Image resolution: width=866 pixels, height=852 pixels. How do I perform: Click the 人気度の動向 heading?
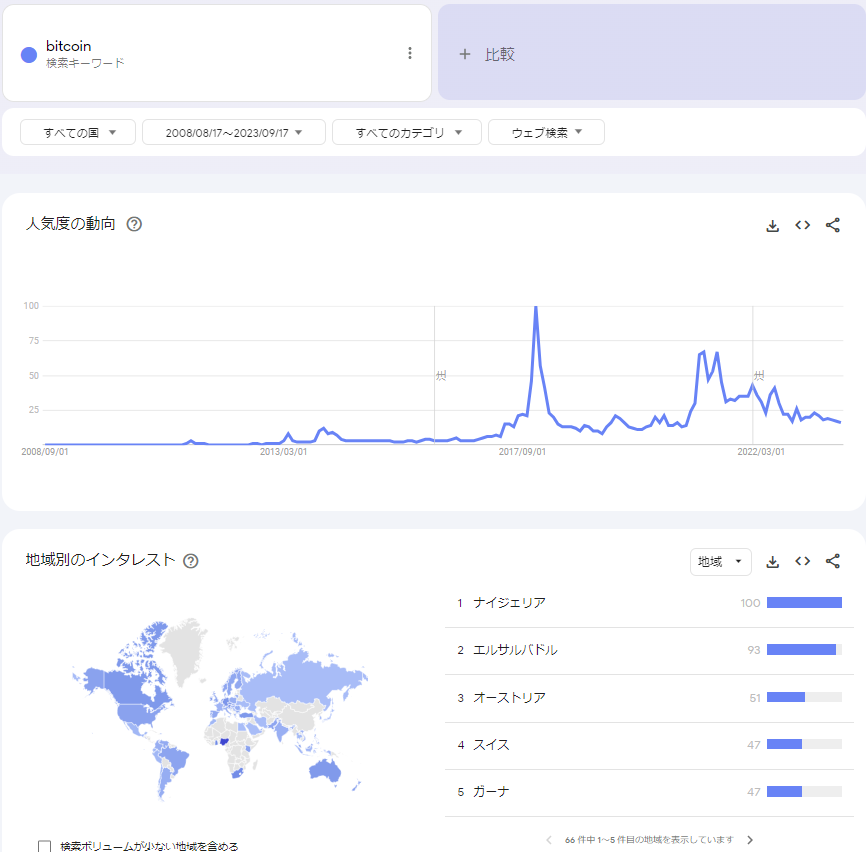tap(71, 224)
